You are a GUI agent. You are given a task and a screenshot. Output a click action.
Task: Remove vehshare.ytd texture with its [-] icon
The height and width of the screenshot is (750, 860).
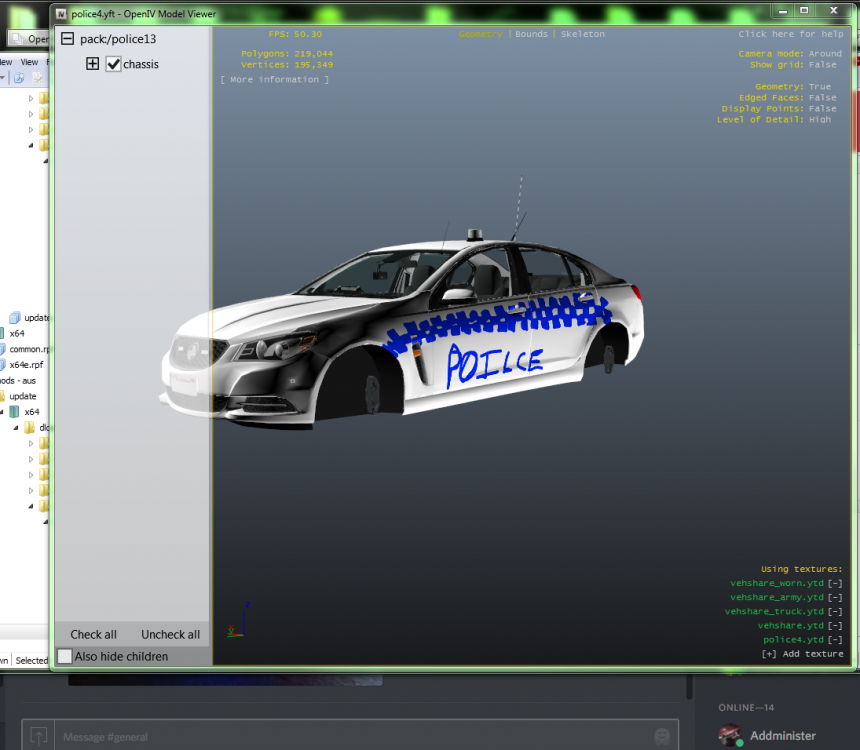click(x=834, y=625)
